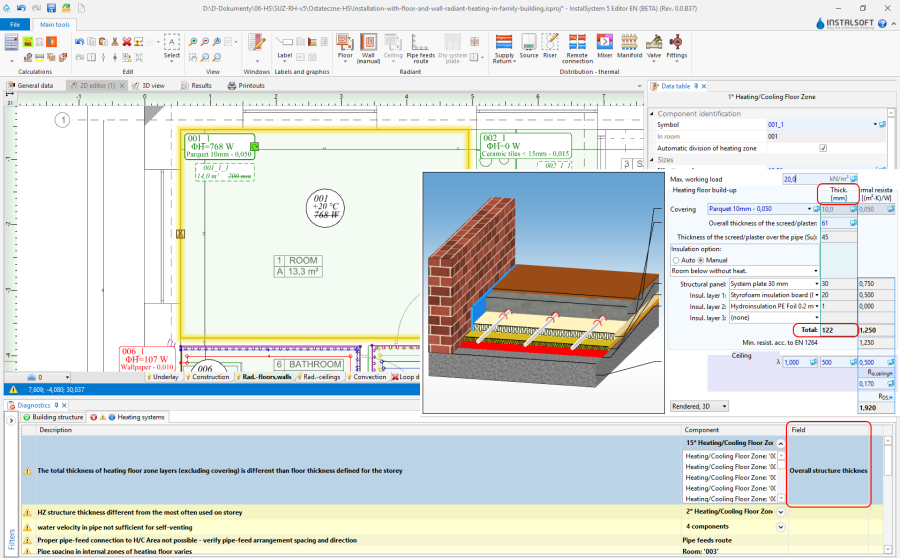Select the Auto insulation option
This screenshot has height=558, width=900.
(x=677, y=259)
